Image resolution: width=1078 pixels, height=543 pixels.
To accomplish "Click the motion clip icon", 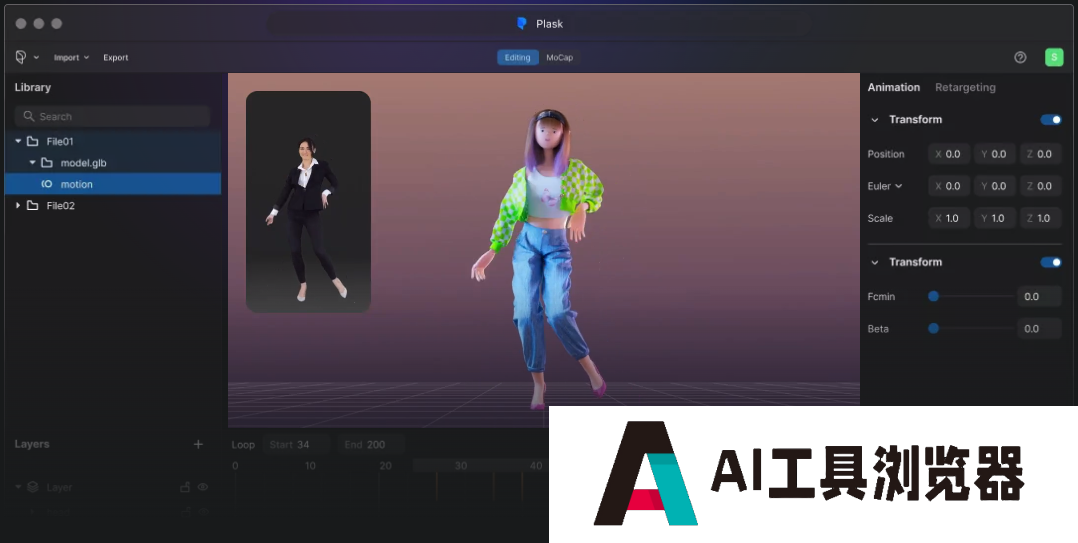I will (47, 184).
